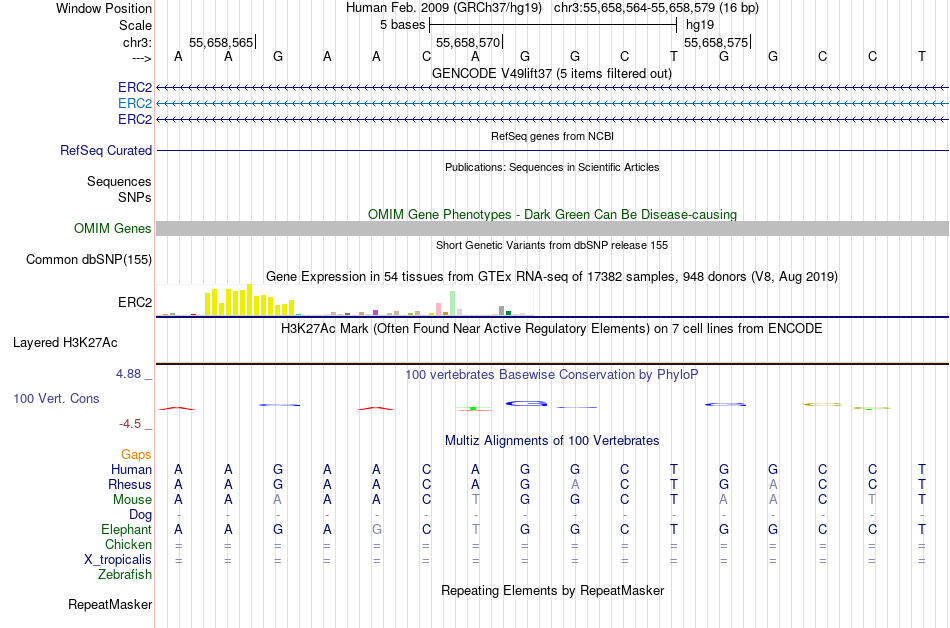This screenshot has width=950, height=628.
Task: Select the X_tropicalis alignment row label
Action: (x=118, y=560)
